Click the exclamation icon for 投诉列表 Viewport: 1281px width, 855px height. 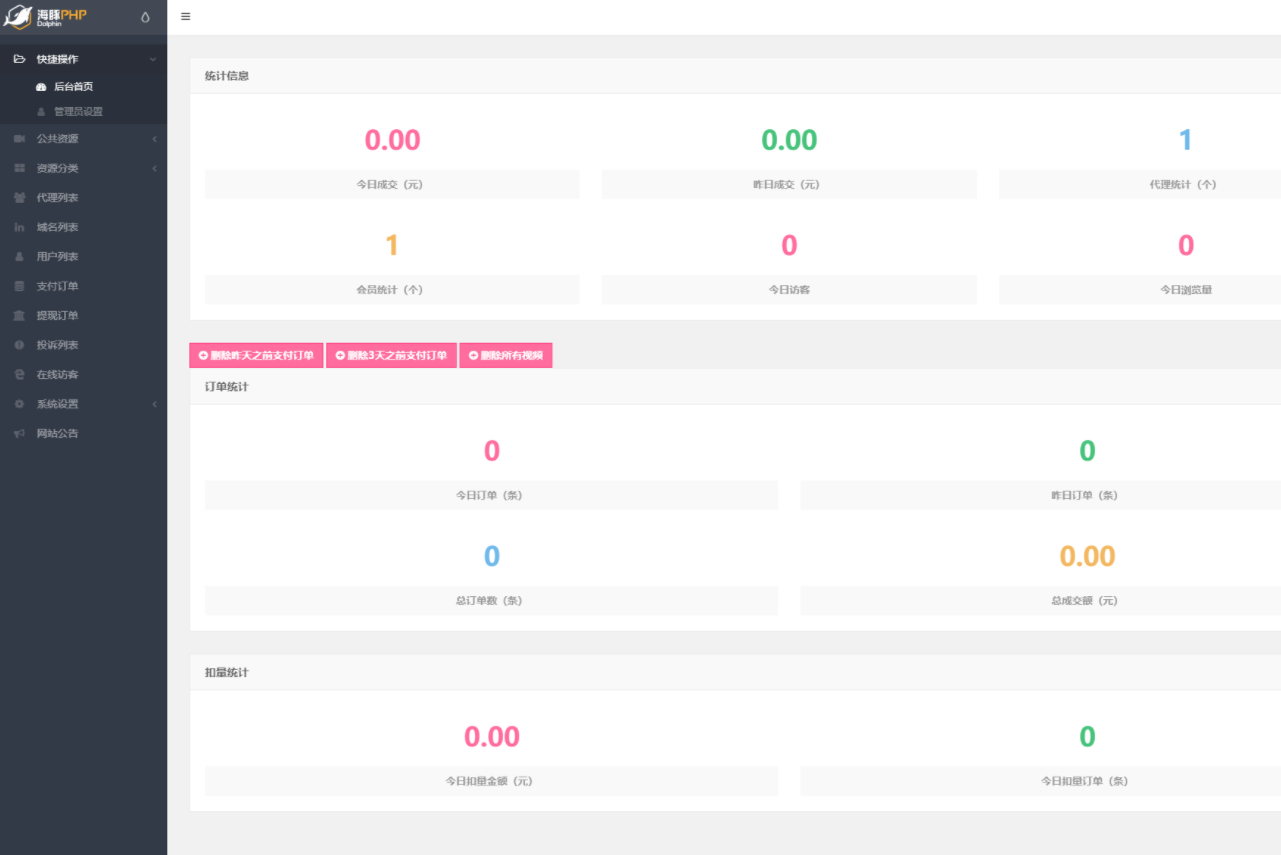(x=19, y=345)
